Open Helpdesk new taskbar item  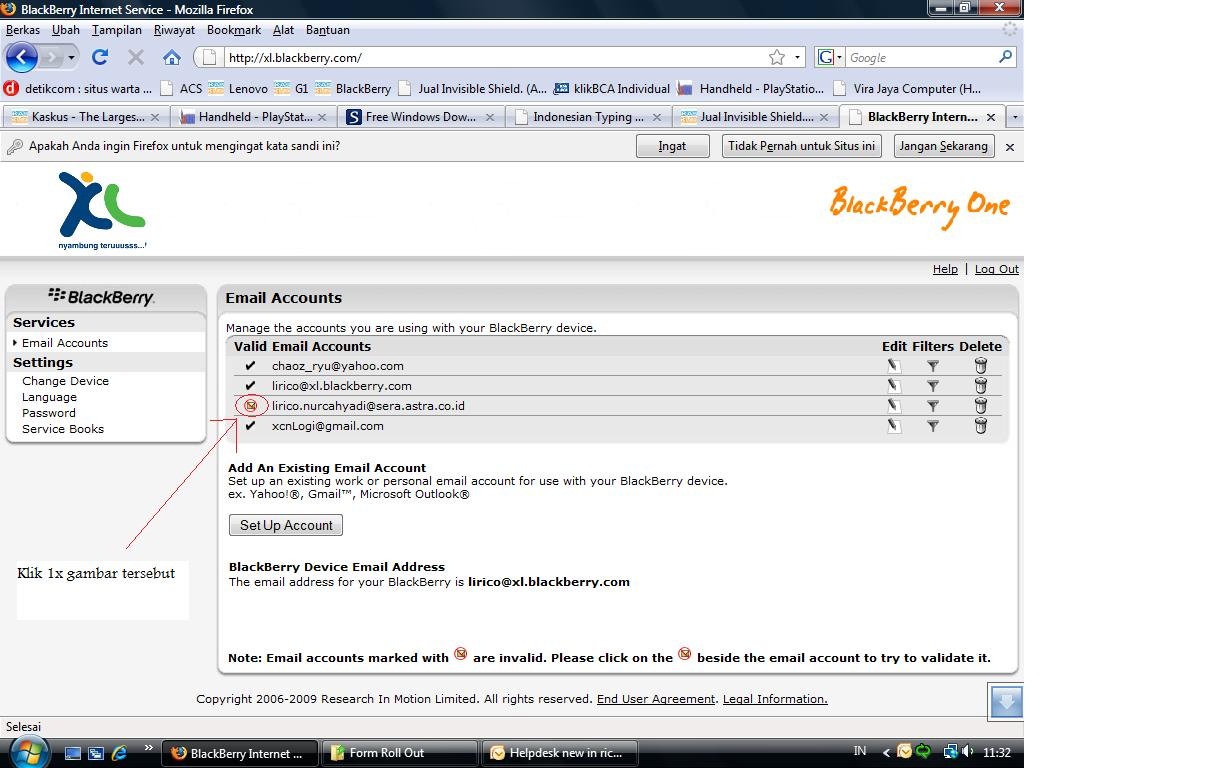(x=560, y=753)
